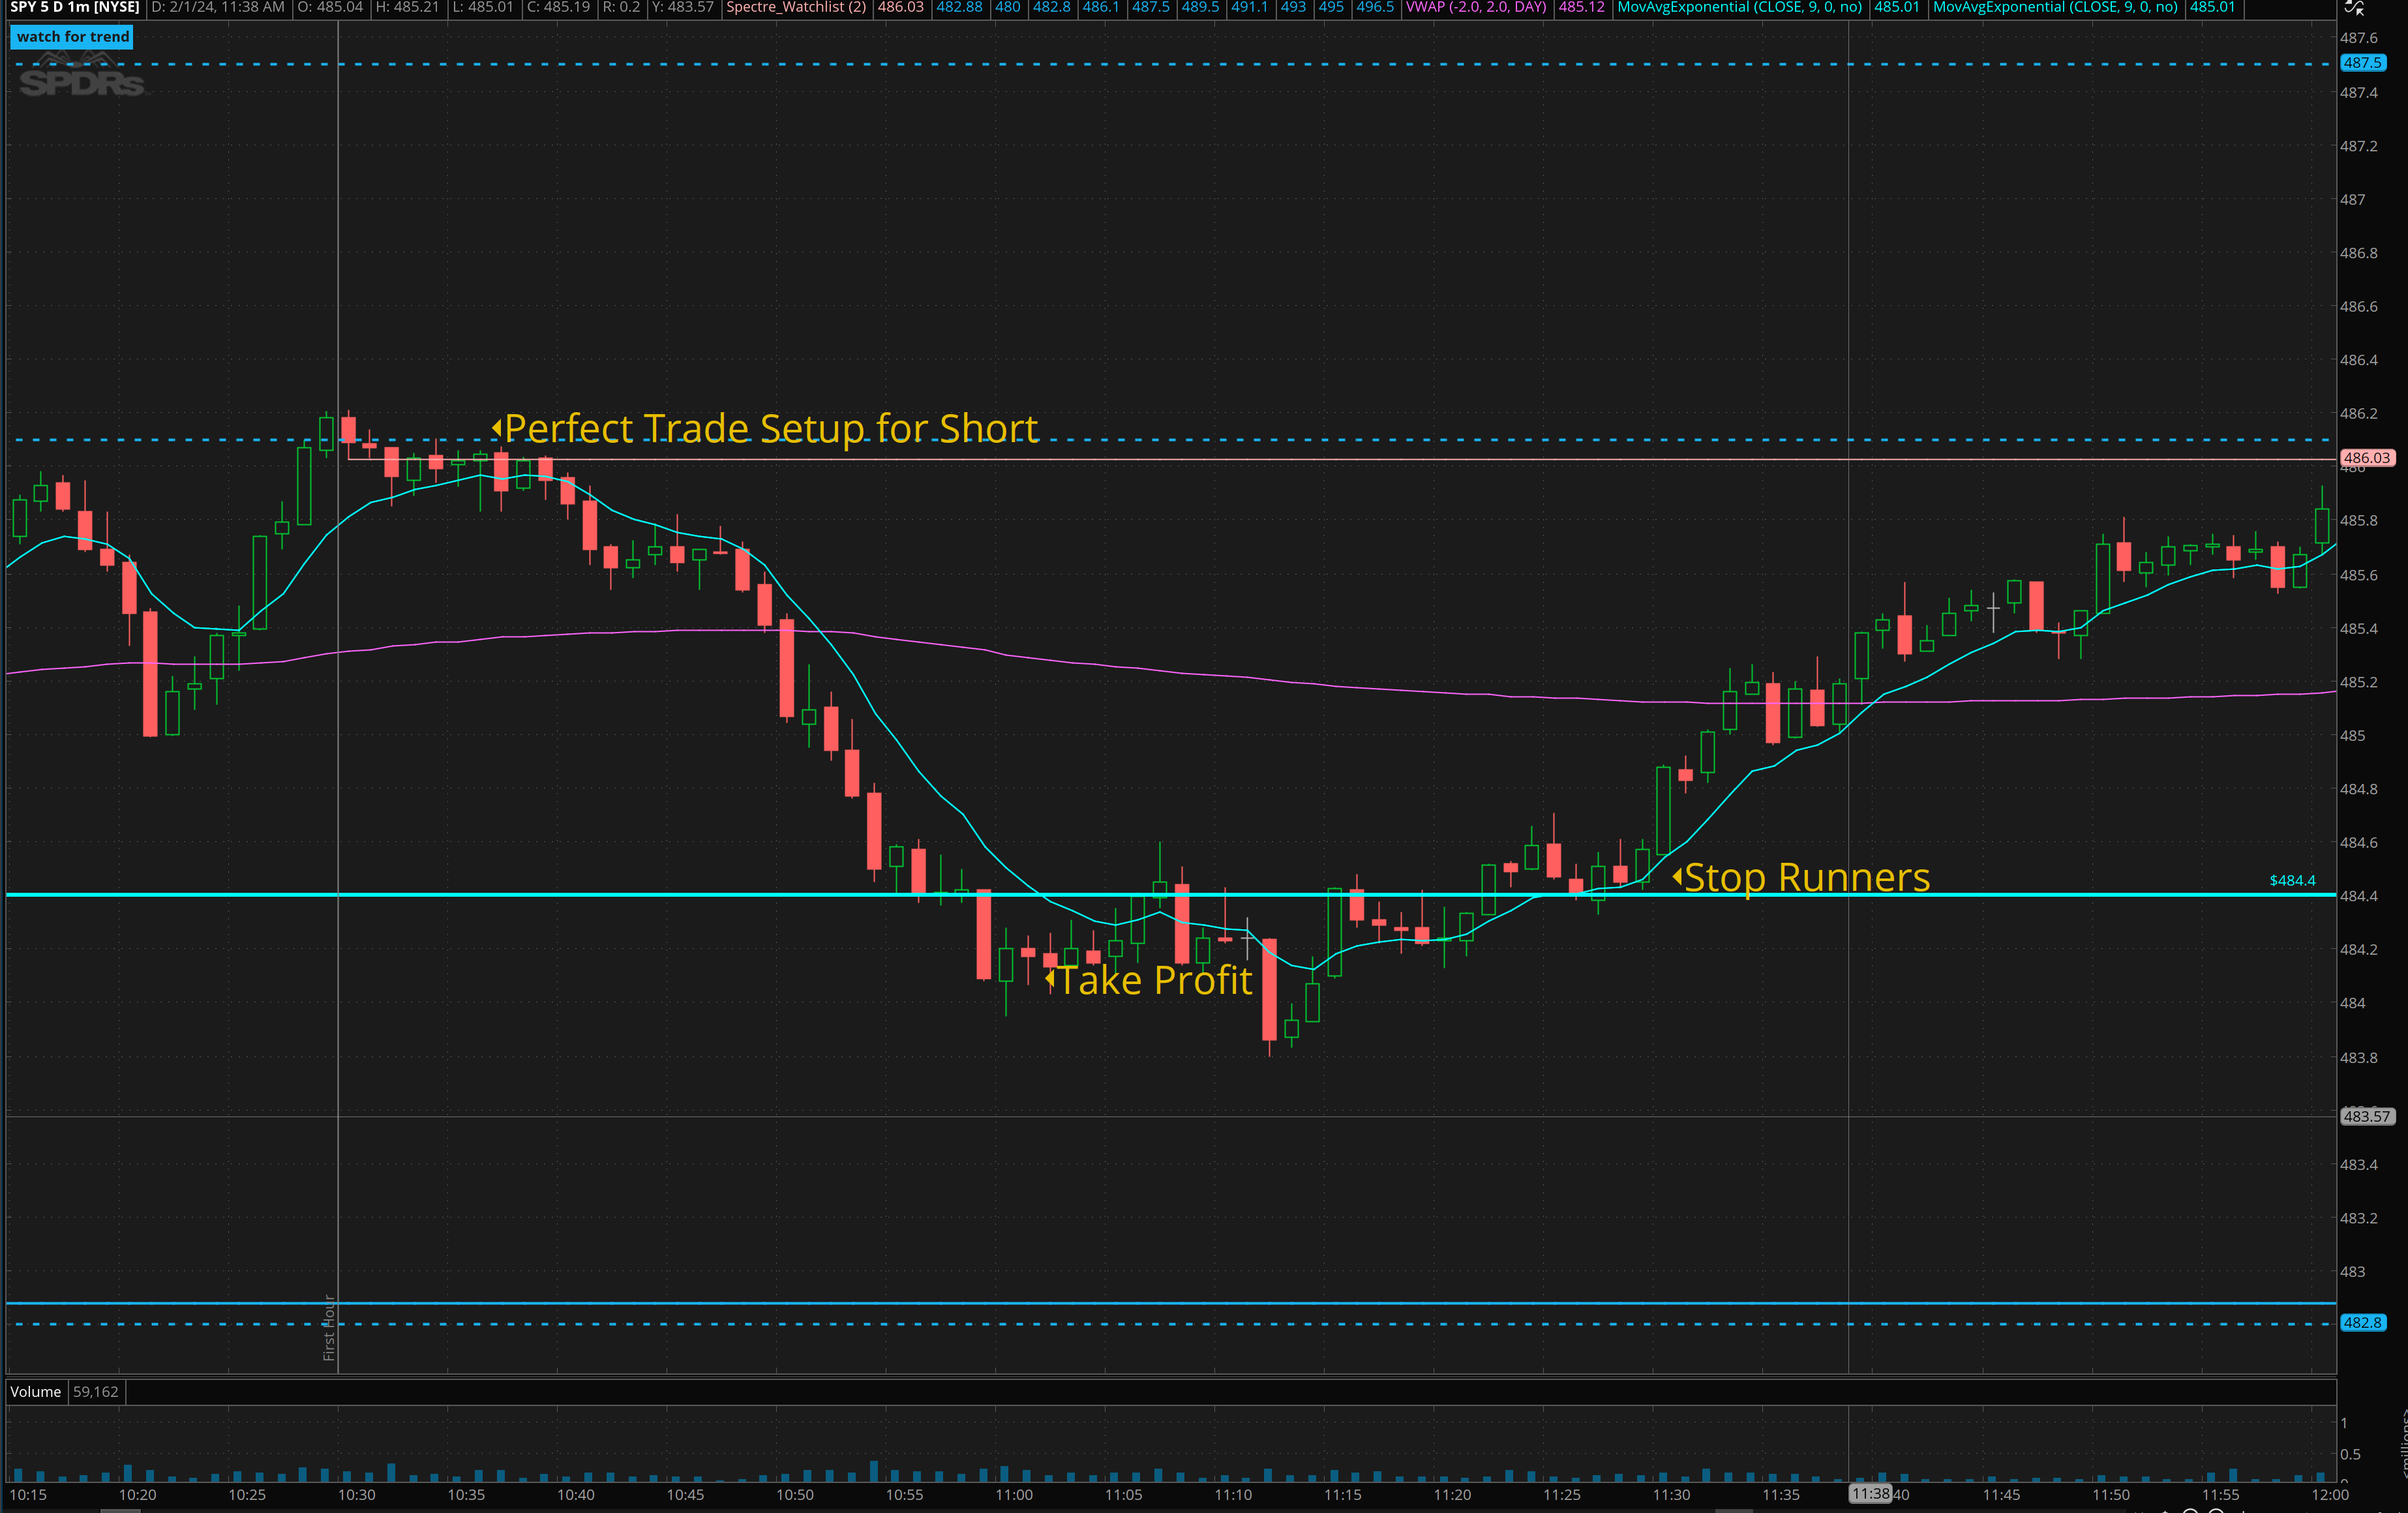Open the VWAP (-2.0, 2.0, DAY) study label
Image resolution: width=2408 pixels, height=1513 pixels.
click(1475, 8)
